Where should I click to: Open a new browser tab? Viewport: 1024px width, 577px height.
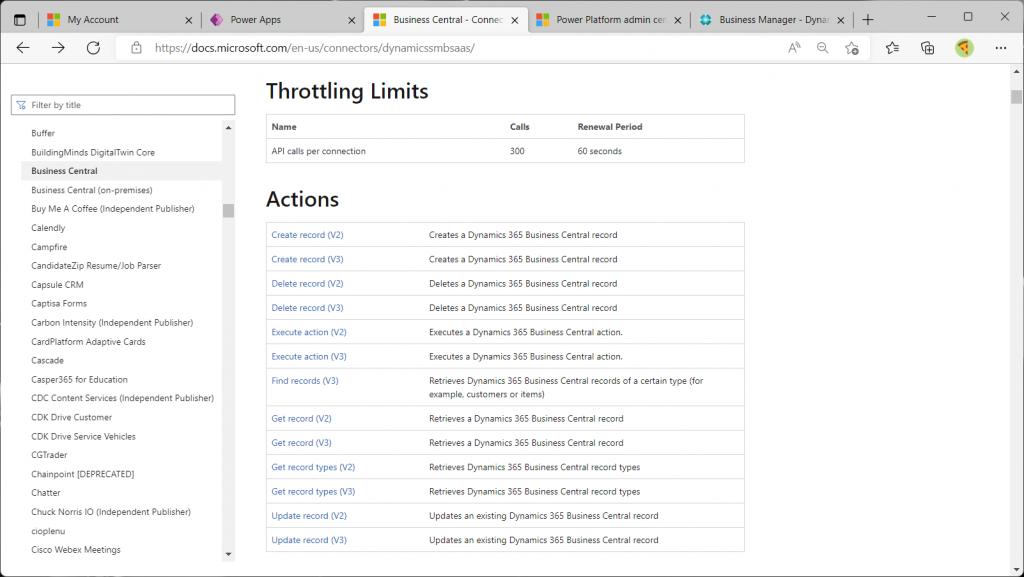[867, 20]
